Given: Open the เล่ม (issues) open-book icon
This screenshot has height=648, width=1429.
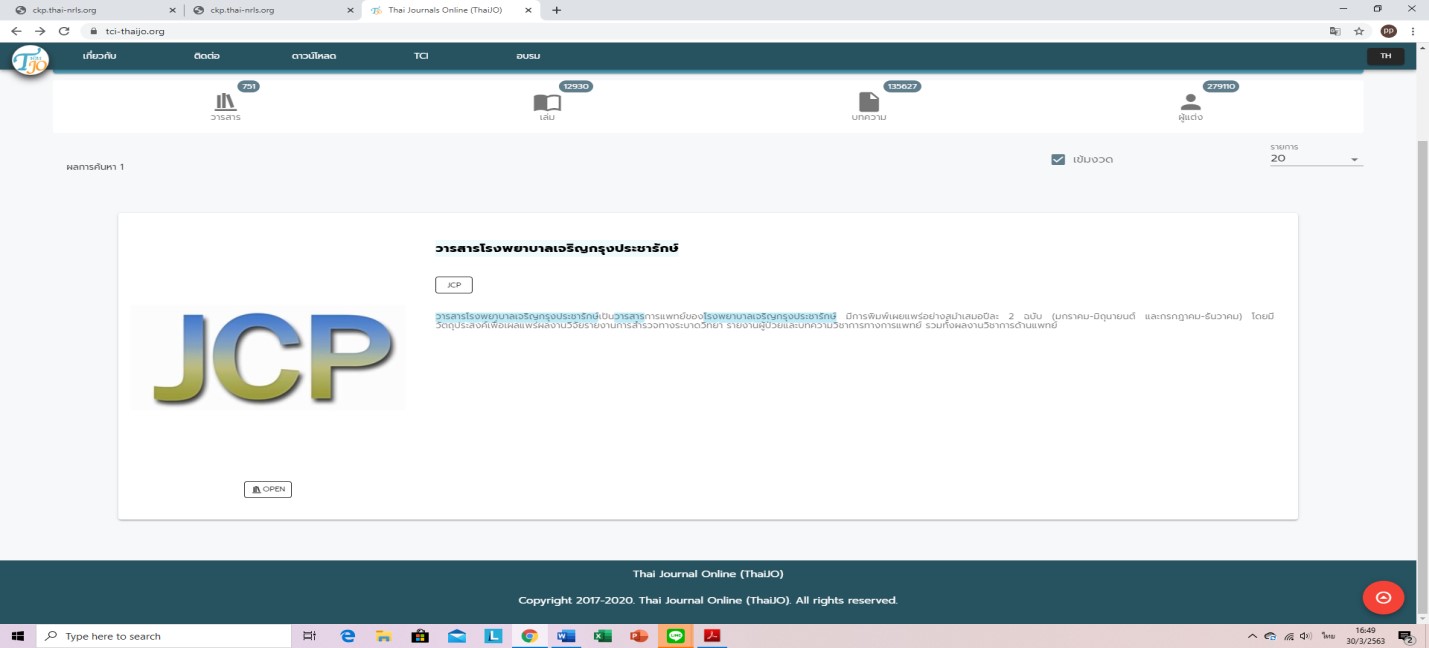Looking at the screenshot, I should click(x=547, y=102).
